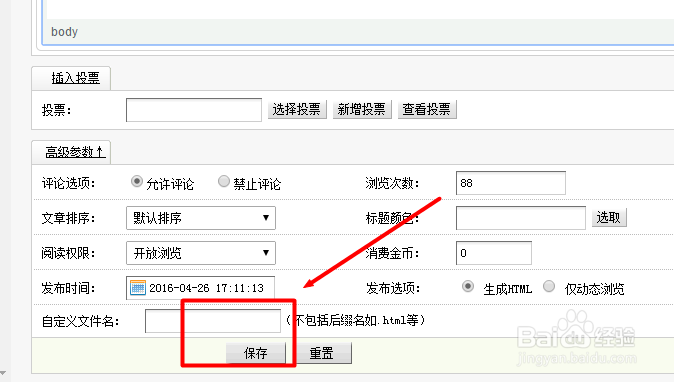Screen dimensions: 674x382
Task: Click the body element path label
Action: coord(64,32)
